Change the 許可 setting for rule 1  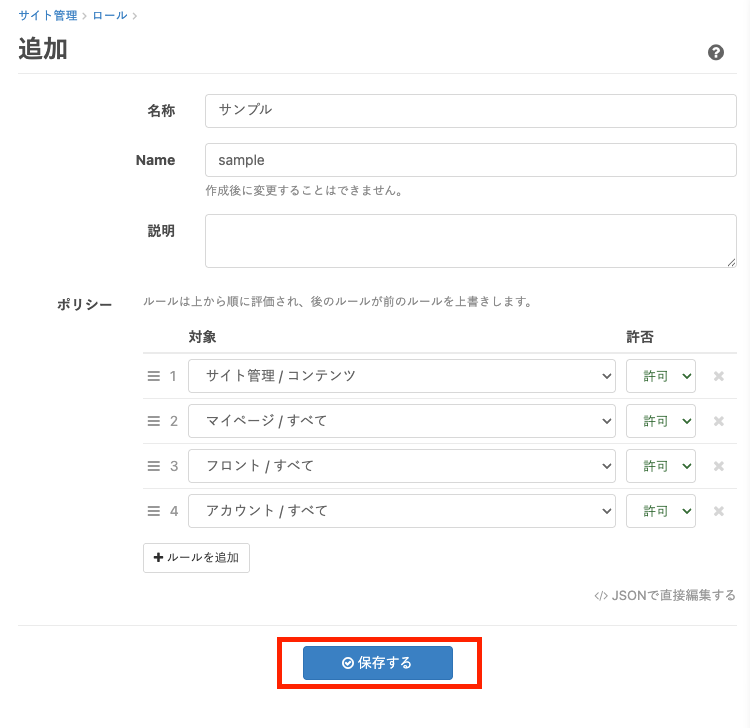(660, 376)
